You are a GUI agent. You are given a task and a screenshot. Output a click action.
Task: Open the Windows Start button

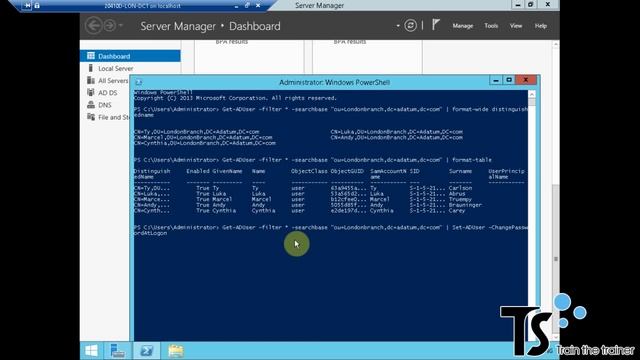pos(91,351)
